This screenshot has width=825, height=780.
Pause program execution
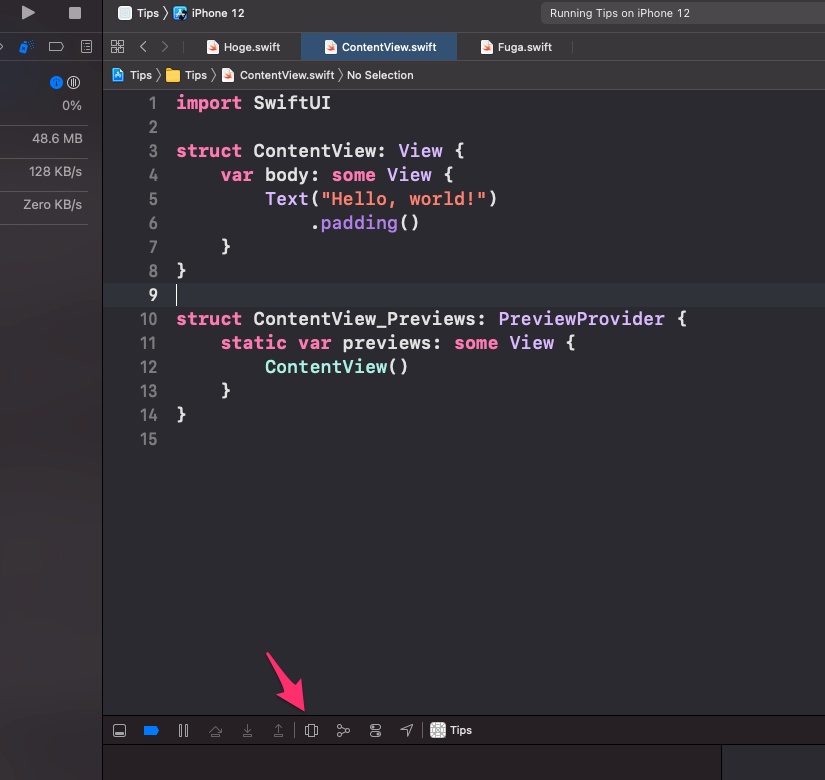[183, 731]
